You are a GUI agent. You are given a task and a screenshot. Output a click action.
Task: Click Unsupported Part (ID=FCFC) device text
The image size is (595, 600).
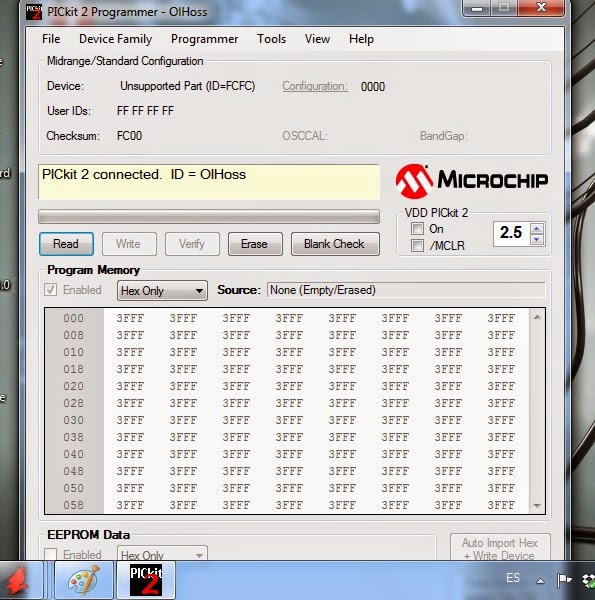coord(187,86)
